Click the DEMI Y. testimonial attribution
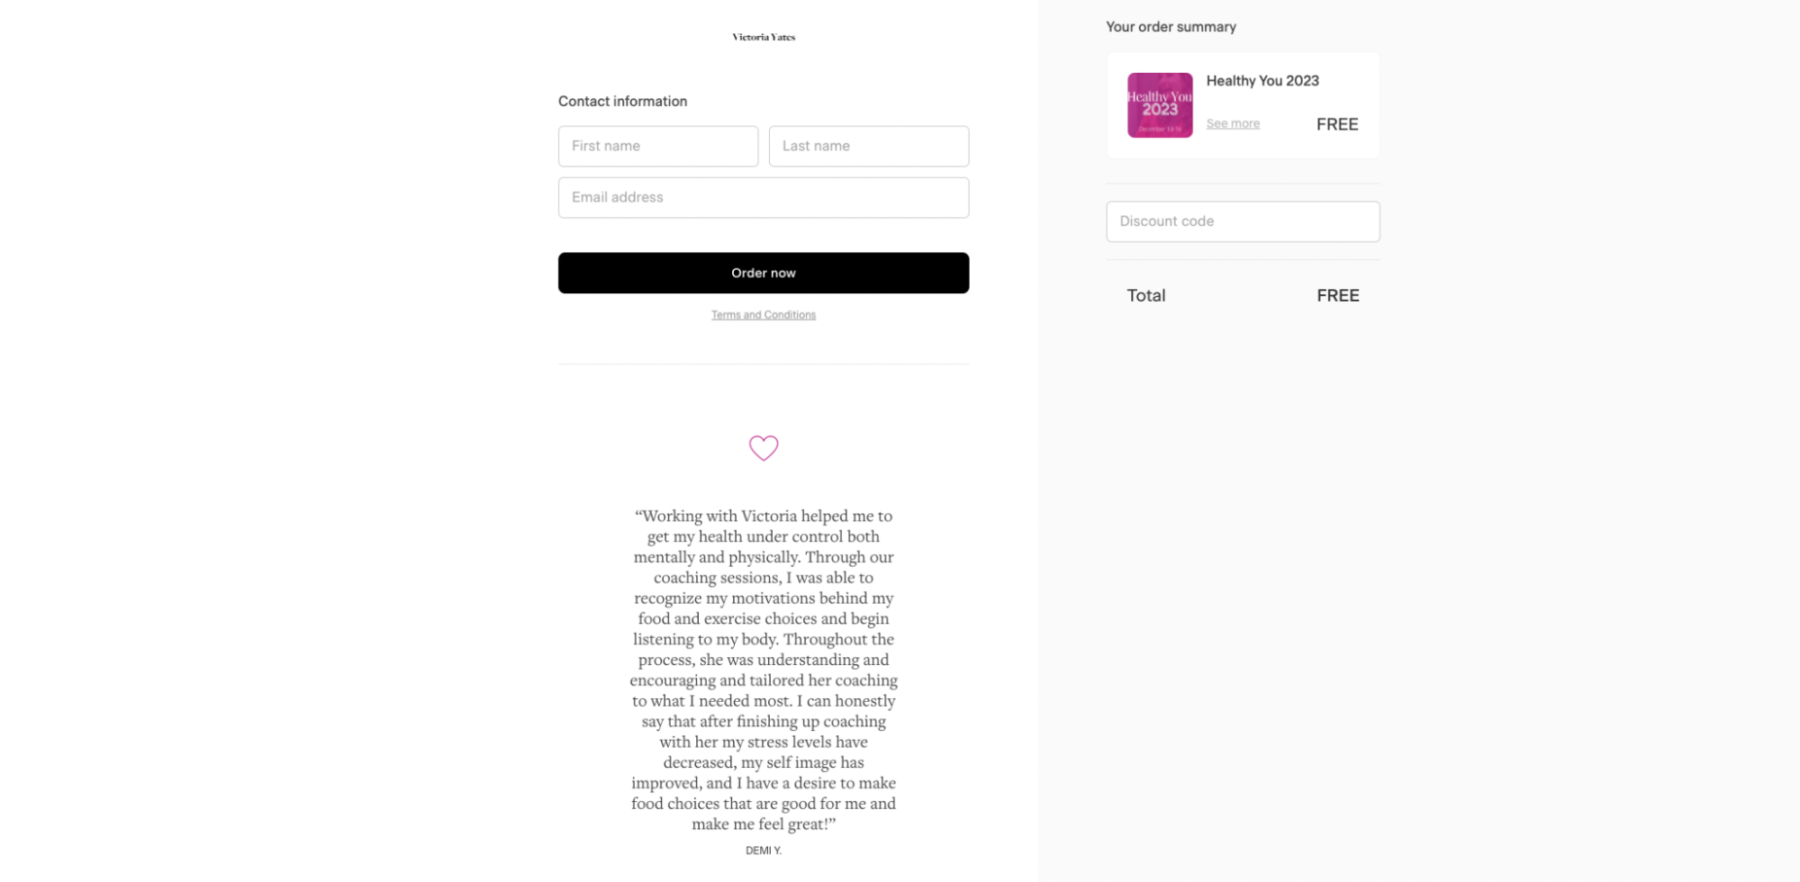 click(763, 850)
